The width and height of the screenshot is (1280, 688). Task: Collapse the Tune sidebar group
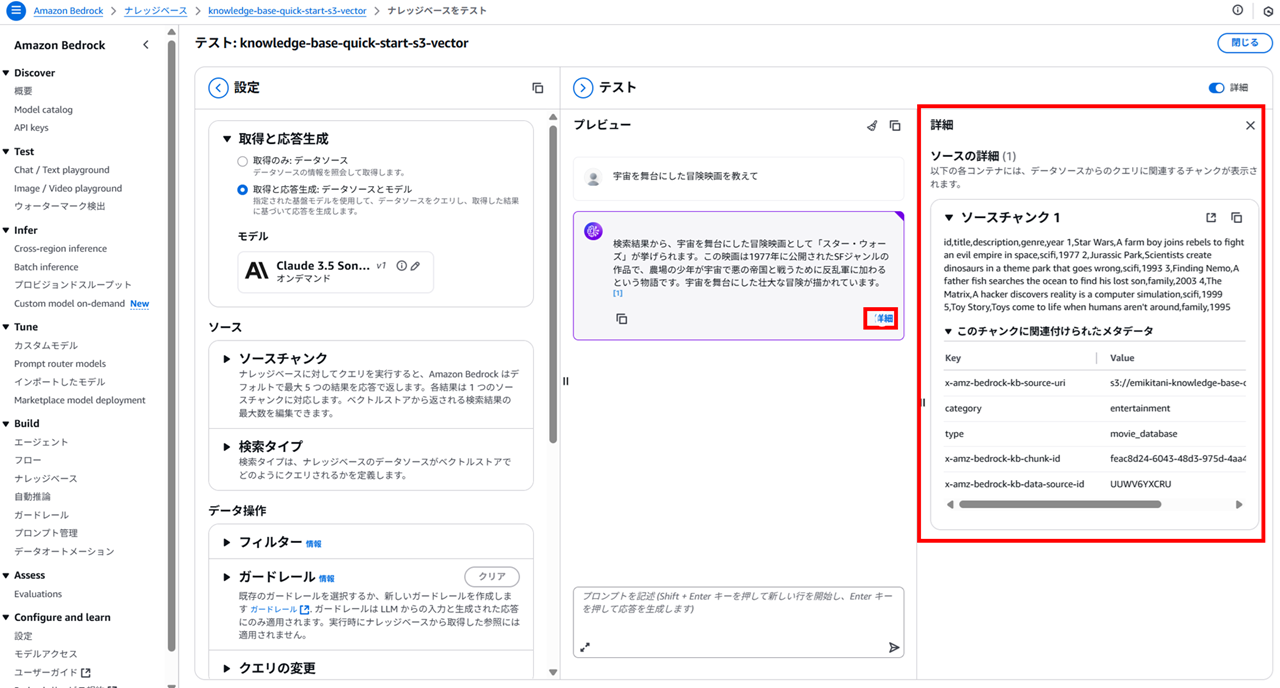click(6, 327)
